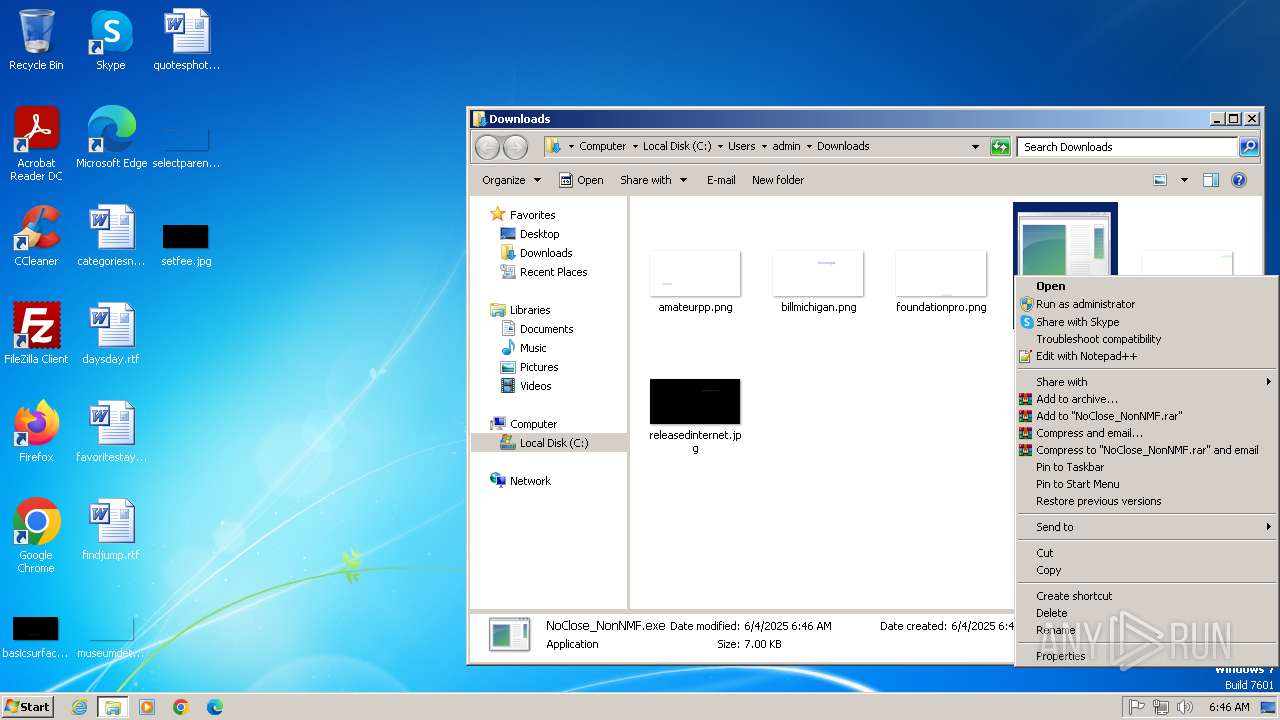Screen dimensions: 1280x720
Task: Expand the Share with toolbar dropdown
Action: tap(654, 180)
